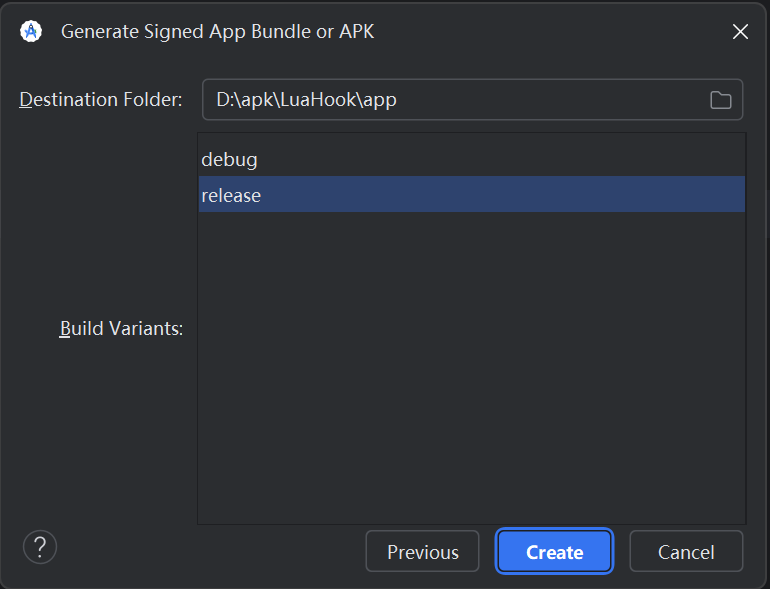This screenshot has height=589, width=770.
Task: Select the debug build variant
Action: 230,159
